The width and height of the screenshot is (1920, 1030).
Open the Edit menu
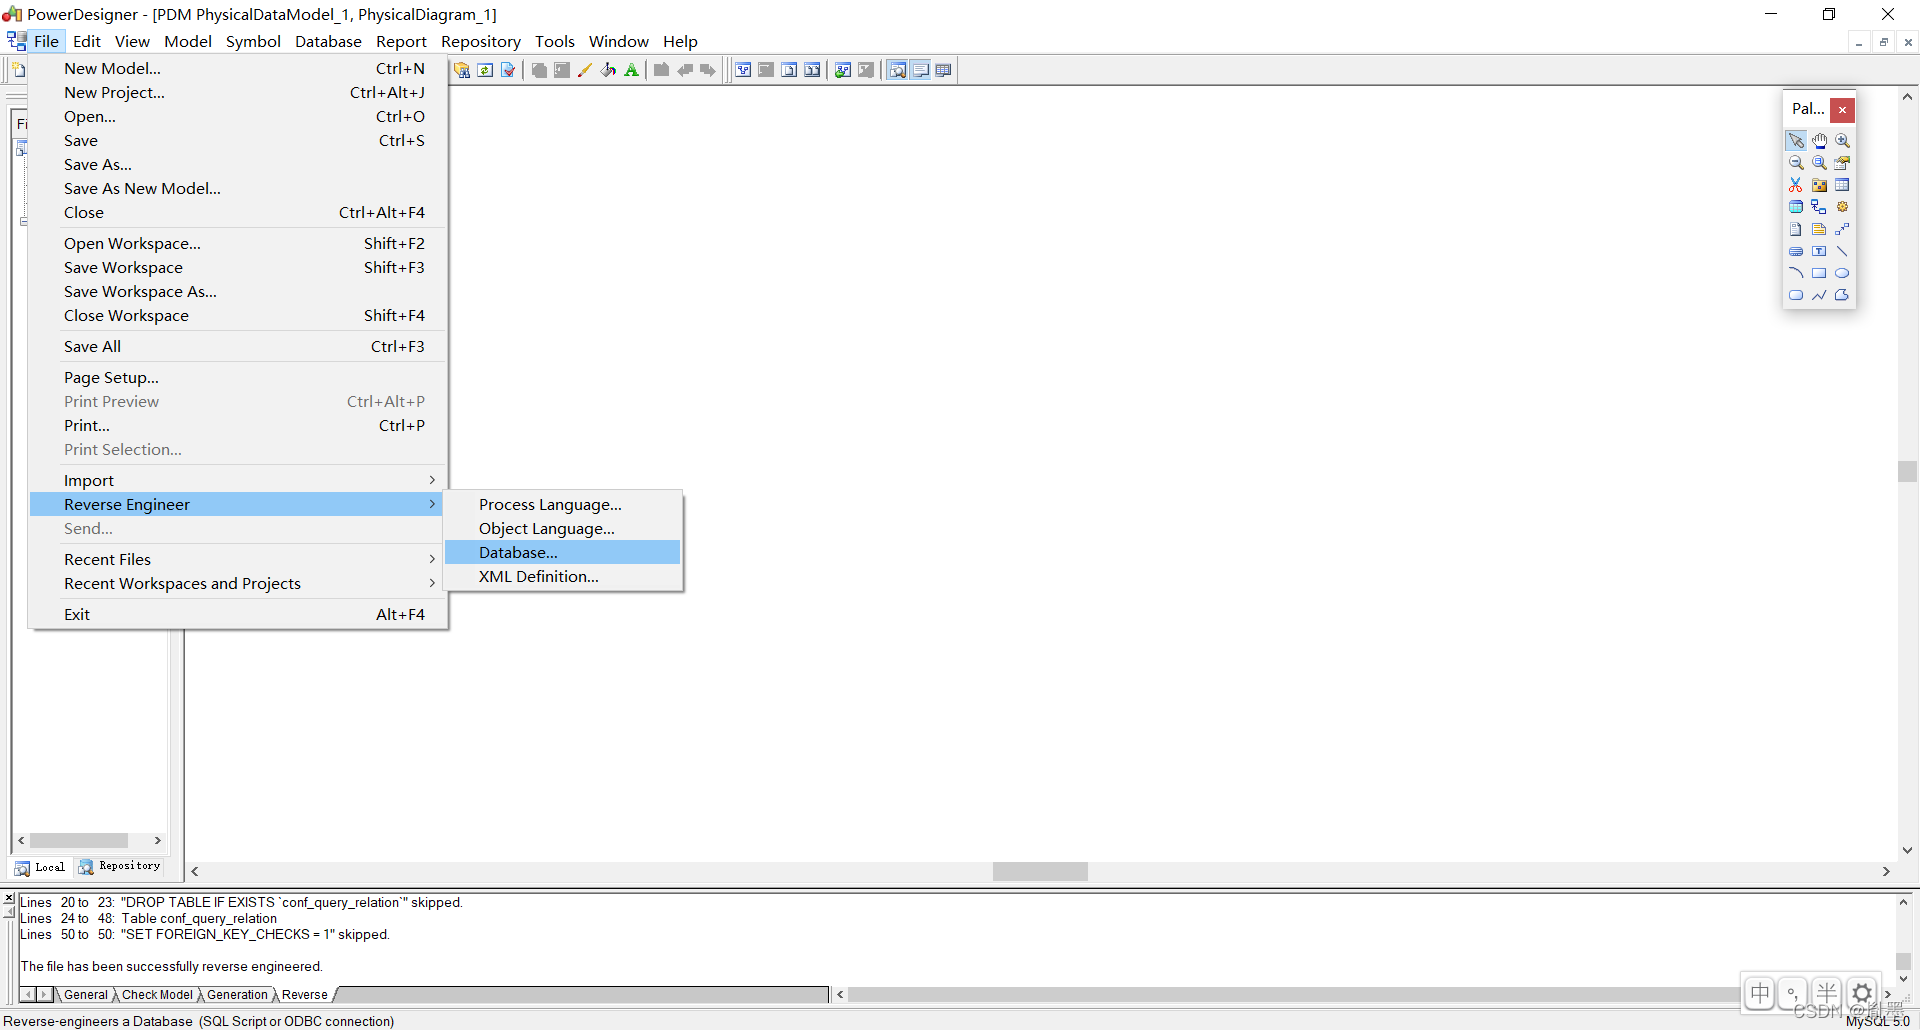[x=87, y=41]
